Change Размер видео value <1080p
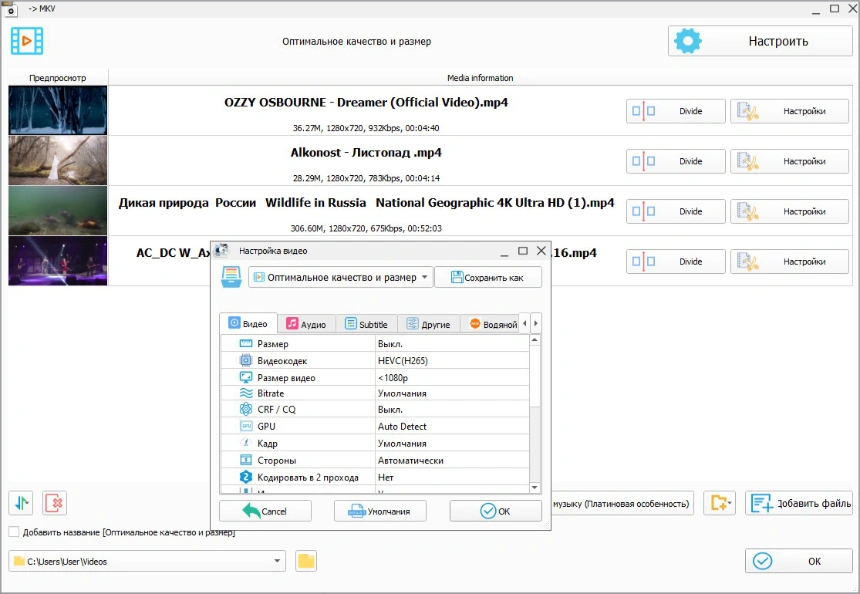 click(452, 378)
